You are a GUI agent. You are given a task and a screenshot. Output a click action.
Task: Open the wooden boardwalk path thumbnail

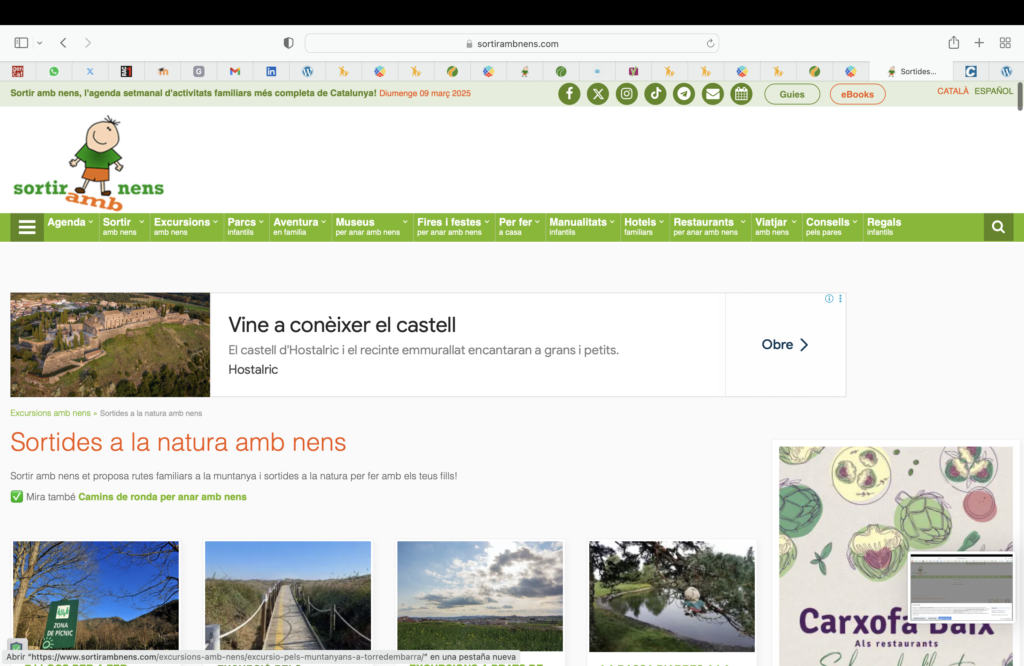click(288, 595)
